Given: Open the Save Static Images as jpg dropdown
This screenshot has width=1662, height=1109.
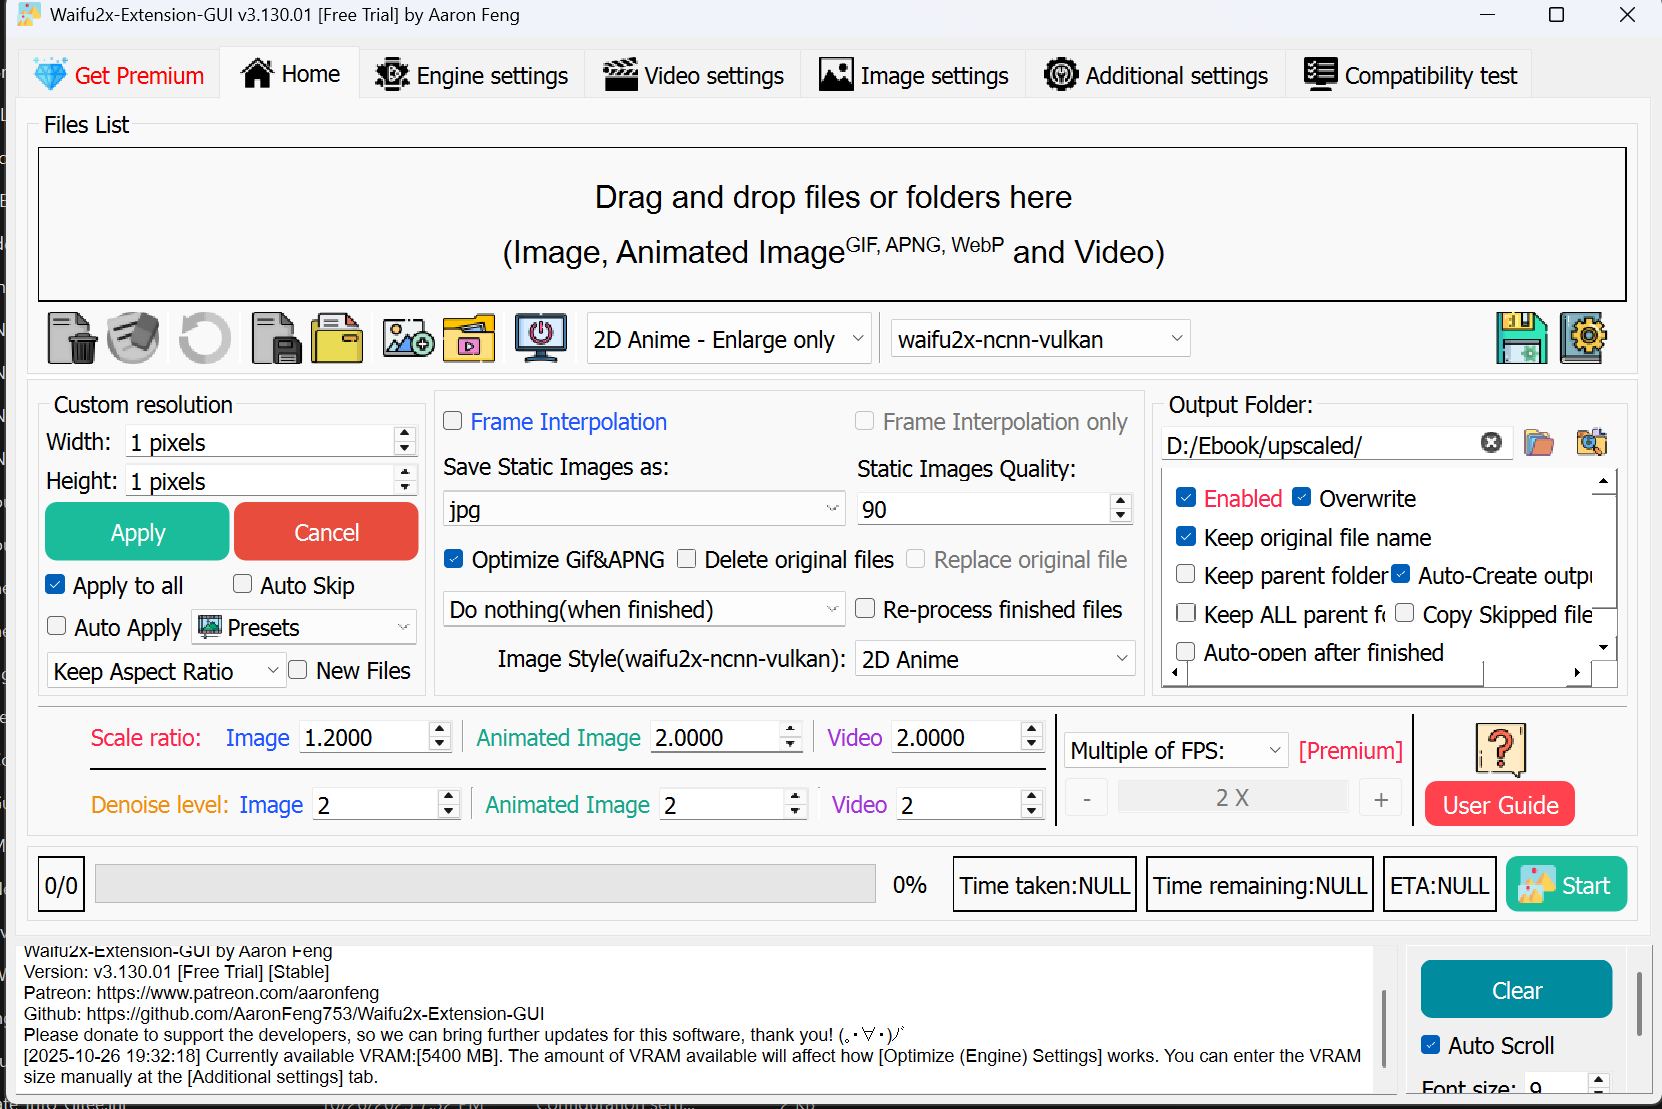Looking at the screenshot, I should [x=643, y=510].
